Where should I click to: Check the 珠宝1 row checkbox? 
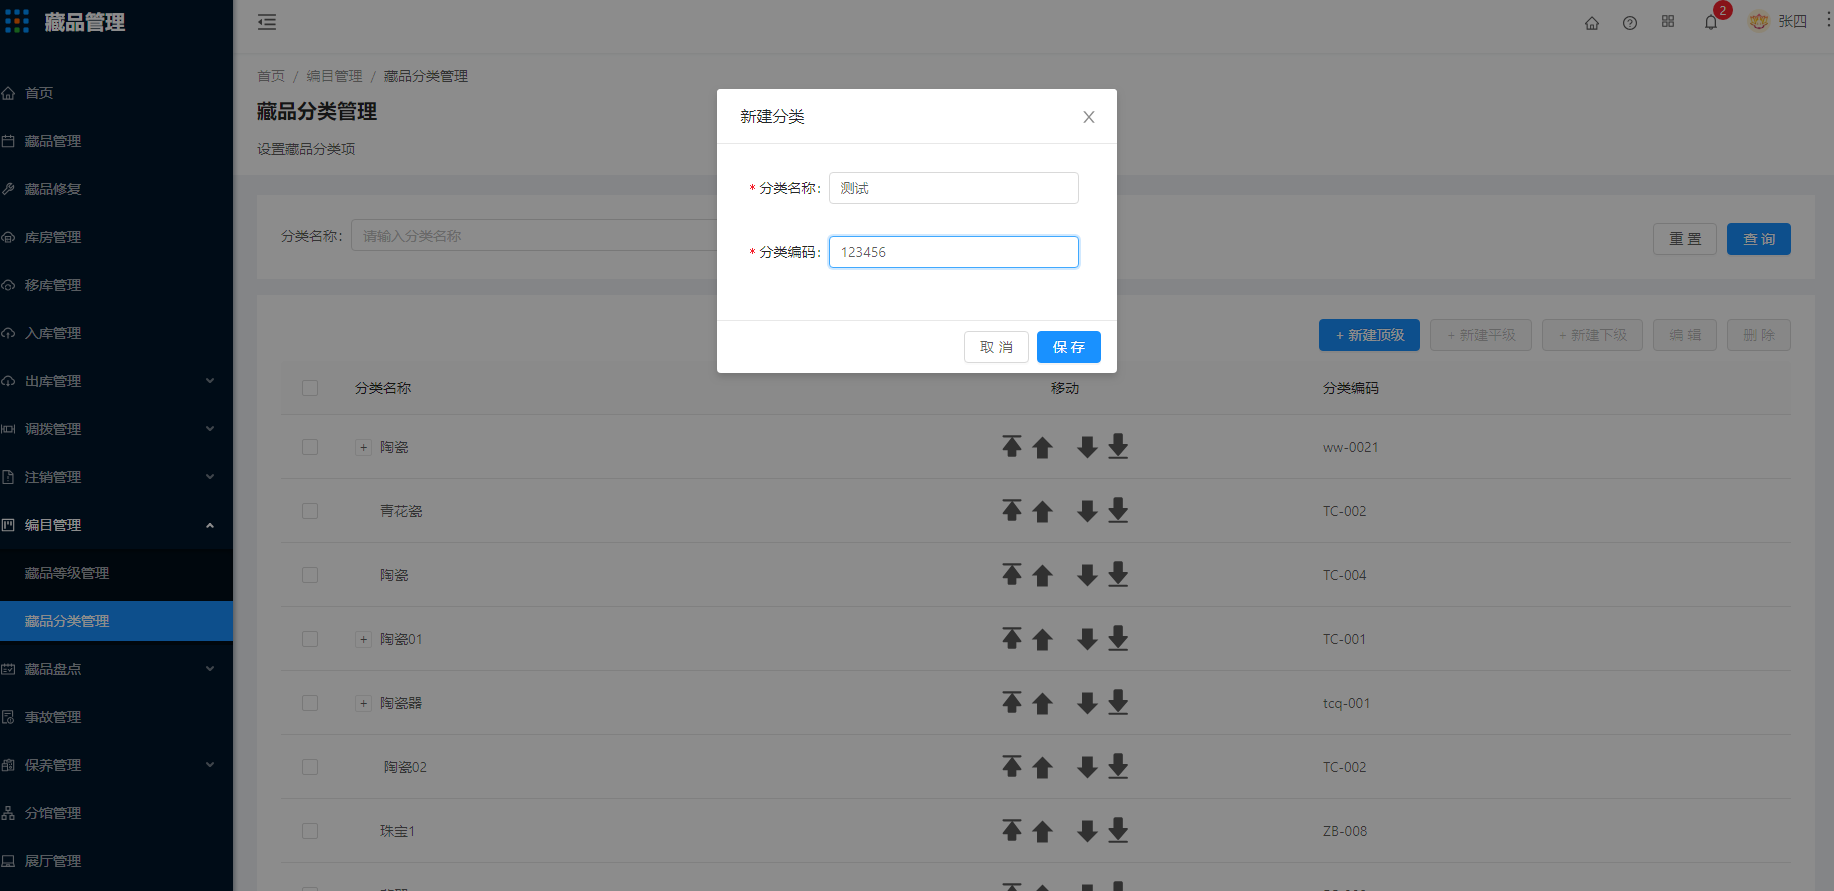tap(310, 831)
